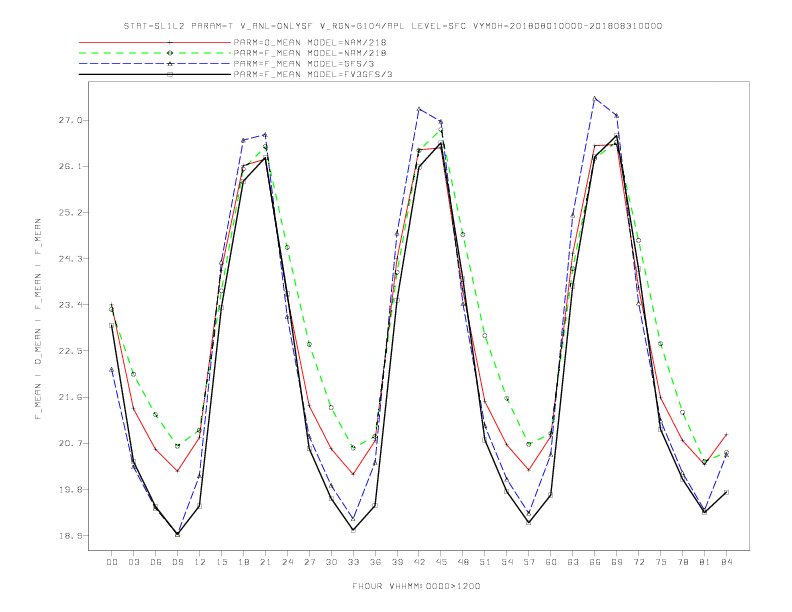Click the blue dashed legend line sample
The image size is (792, 612).
click(155, 64)
